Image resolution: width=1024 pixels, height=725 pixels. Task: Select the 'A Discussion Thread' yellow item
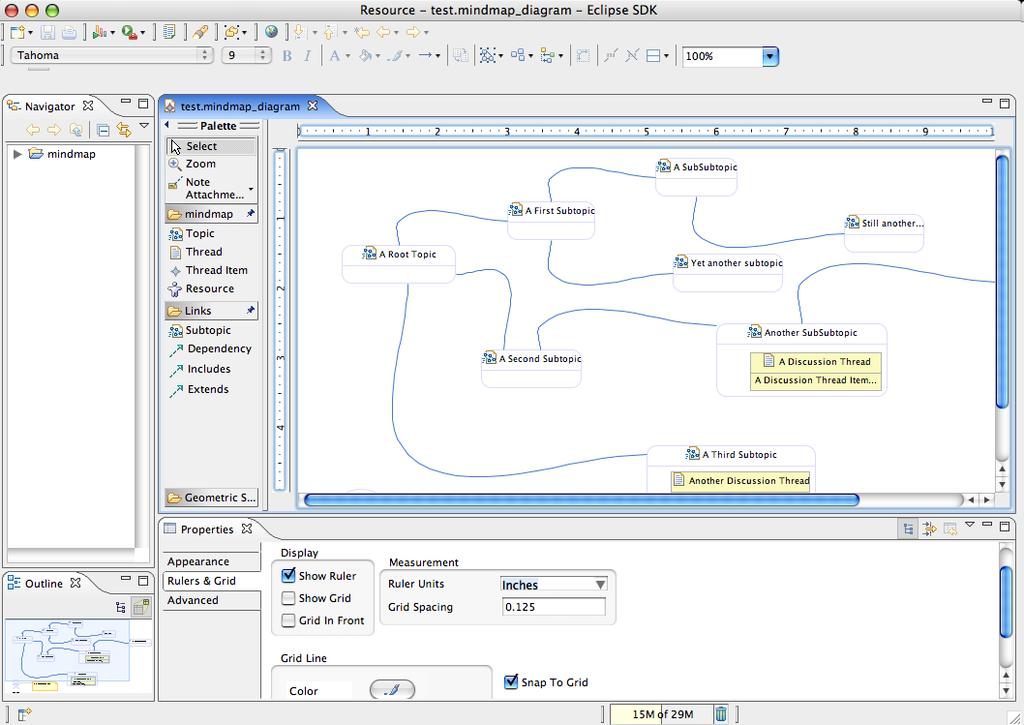(816, 362)
